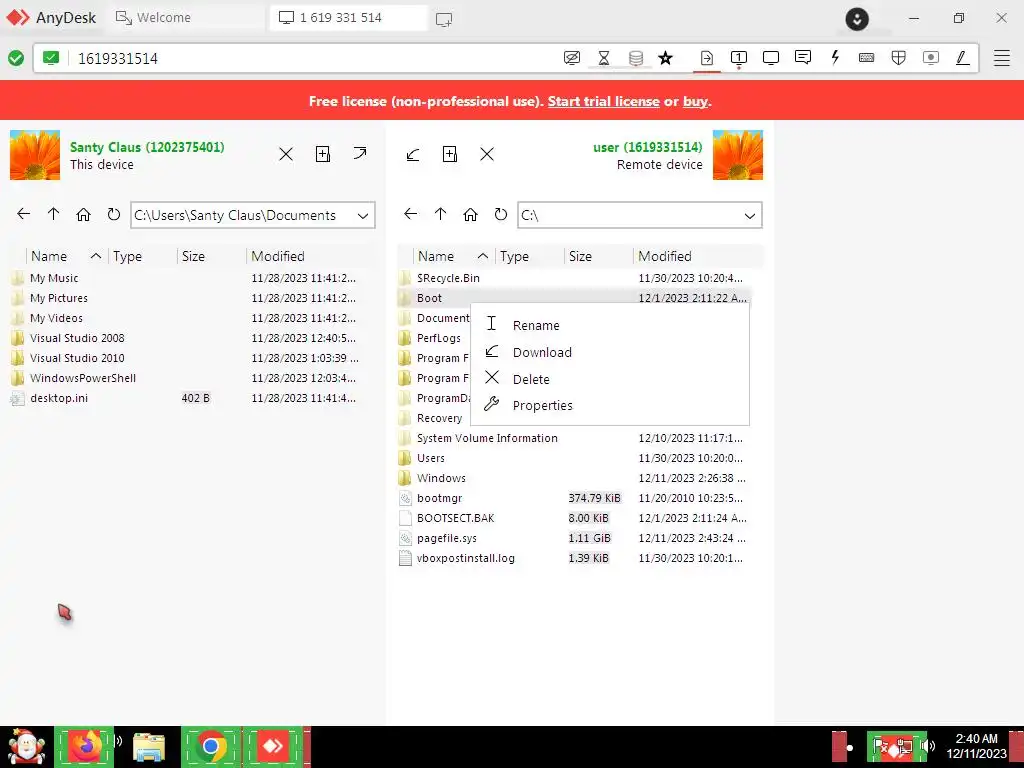Screen dimensions: 1024x768
Task: Go back in local file panel
Action: pos(24,214)
